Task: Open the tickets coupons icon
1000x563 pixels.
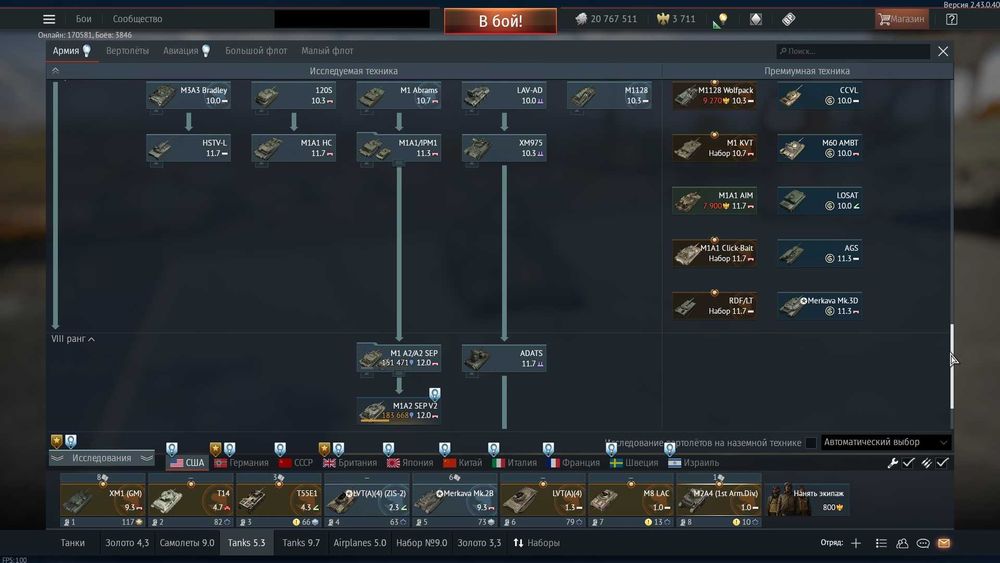Action: 789,19
